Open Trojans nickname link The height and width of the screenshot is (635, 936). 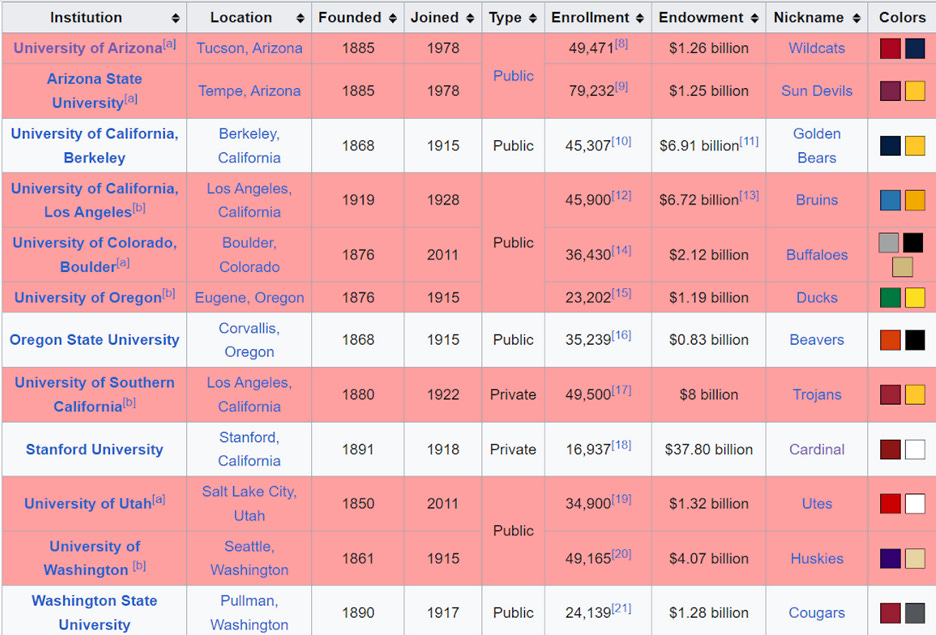click(817, 394)
